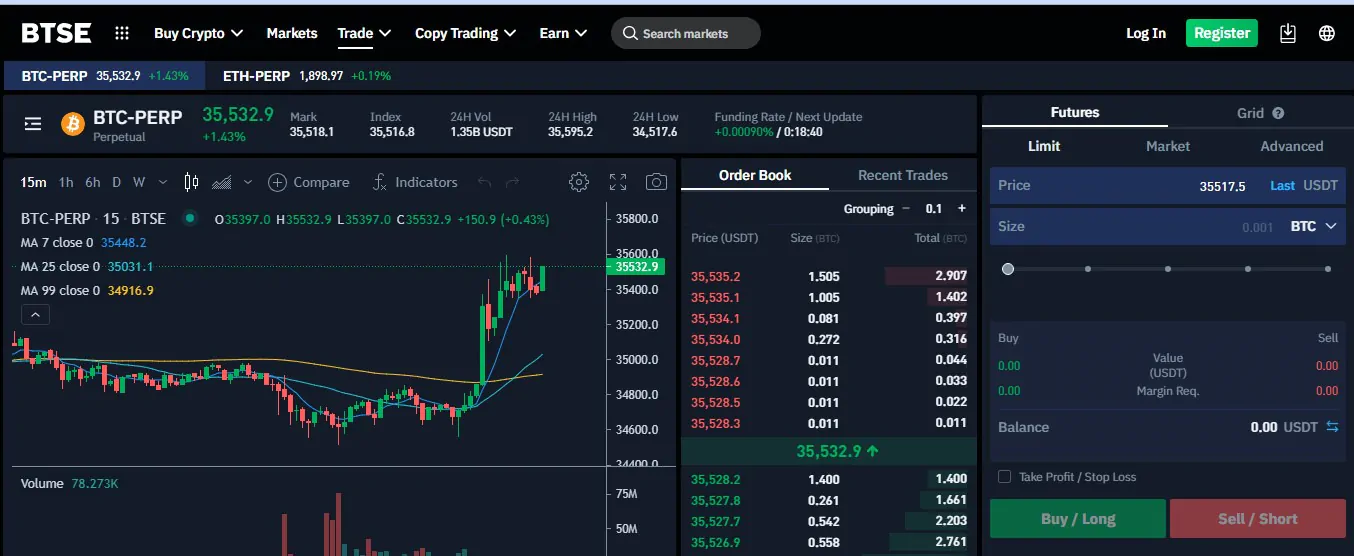Click the size slider handle
The image size is (1354, 556).
tap(1008, 269)
